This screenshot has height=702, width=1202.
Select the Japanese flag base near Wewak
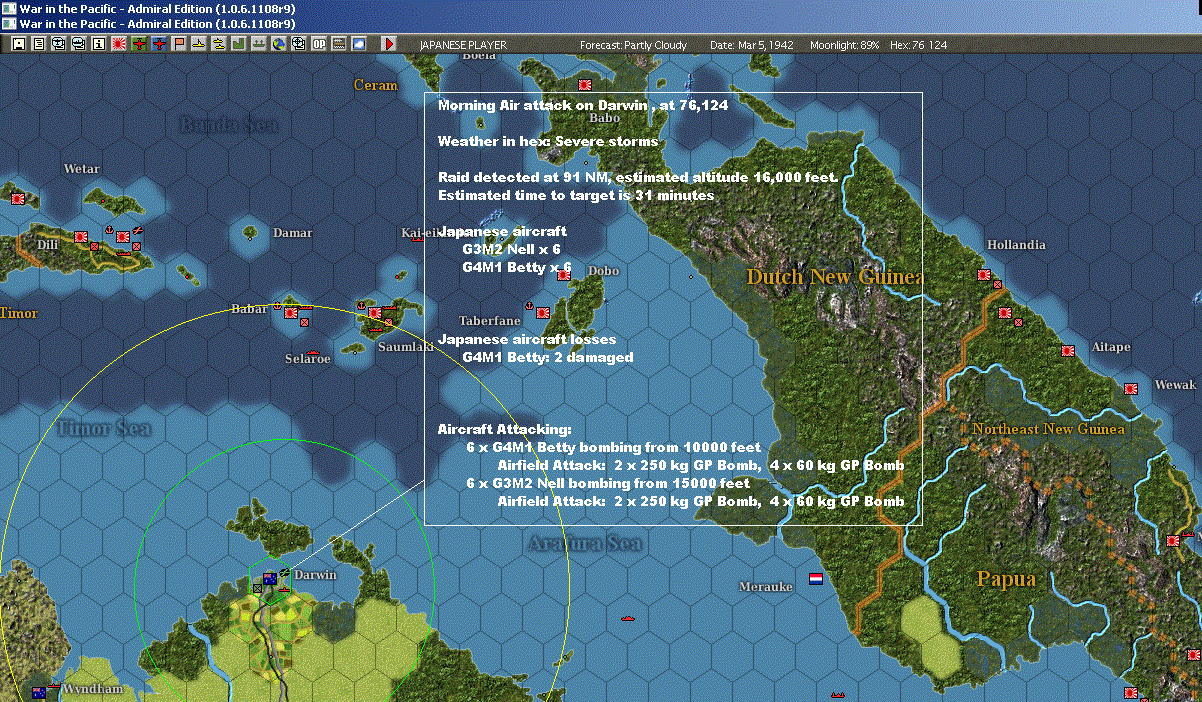click(x=1132, y=389)
